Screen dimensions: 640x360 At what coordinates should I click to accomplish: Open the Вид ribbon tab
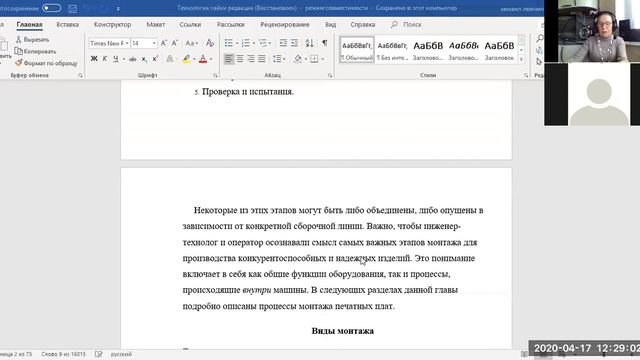331,24
